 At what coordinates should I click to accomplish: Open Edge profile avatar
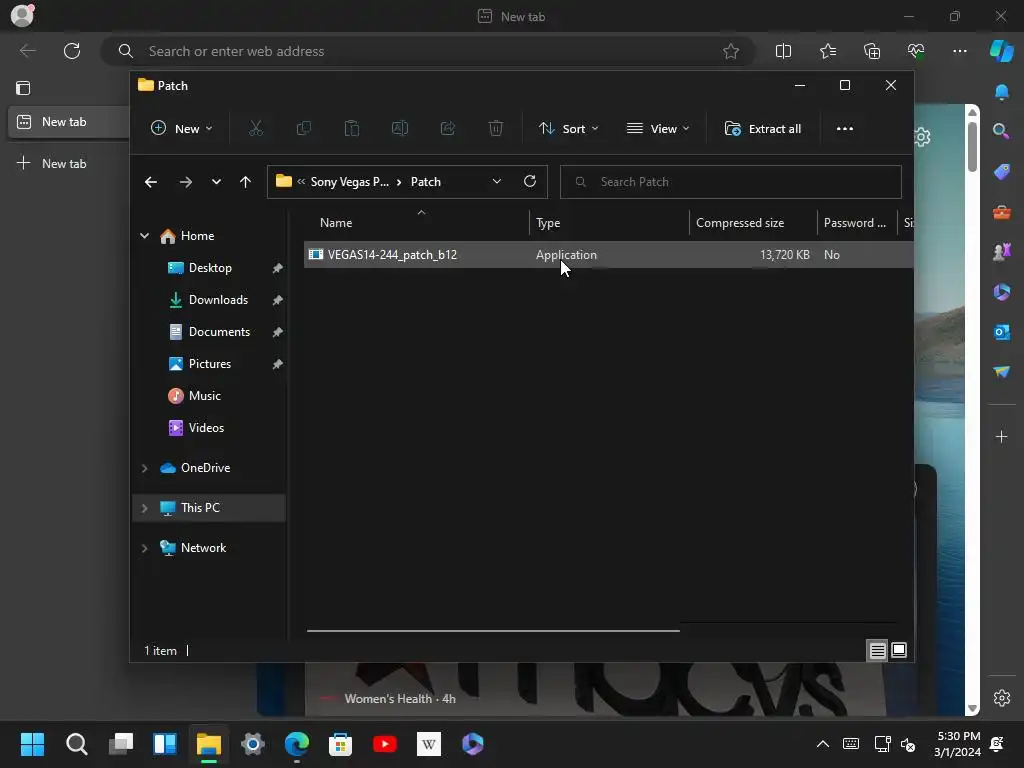pyautogui.click(x=22, y=15)
